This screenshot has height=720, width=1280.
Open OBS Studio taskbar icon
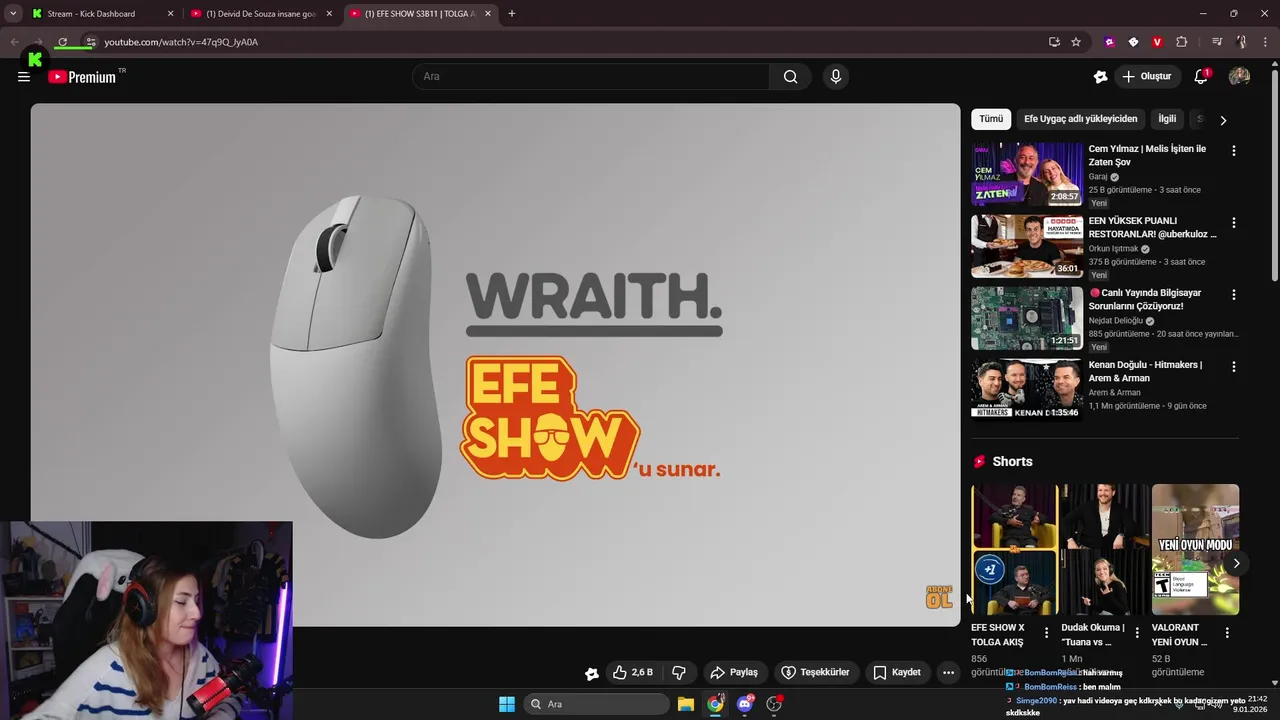(774, 704)
